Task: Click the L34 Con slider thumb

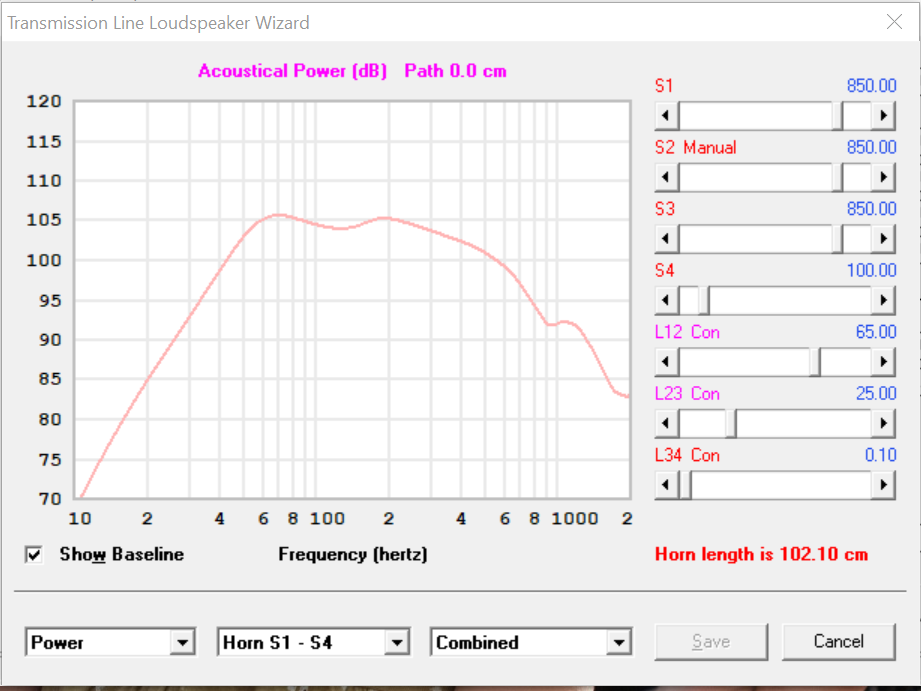Action: click(685, 485)
